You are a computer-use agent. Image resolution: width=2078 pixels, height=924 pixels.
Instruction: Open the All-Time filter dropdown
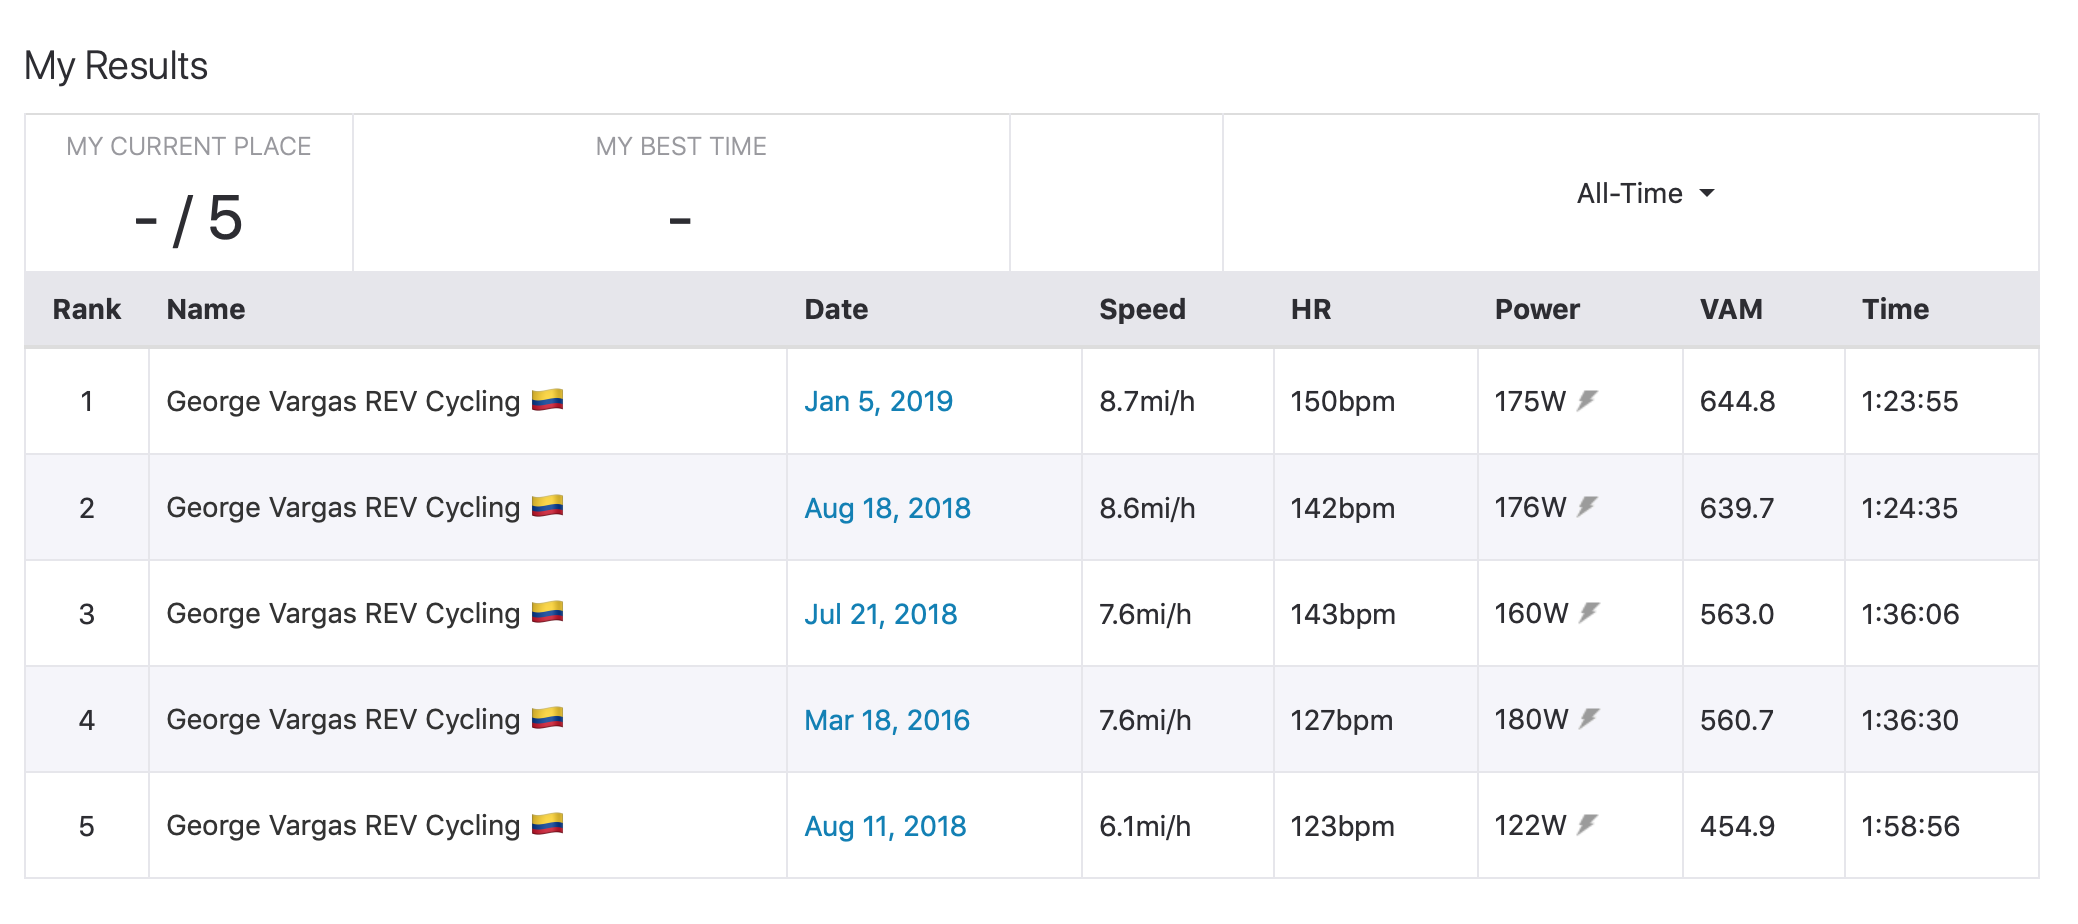pos(1645,193)
